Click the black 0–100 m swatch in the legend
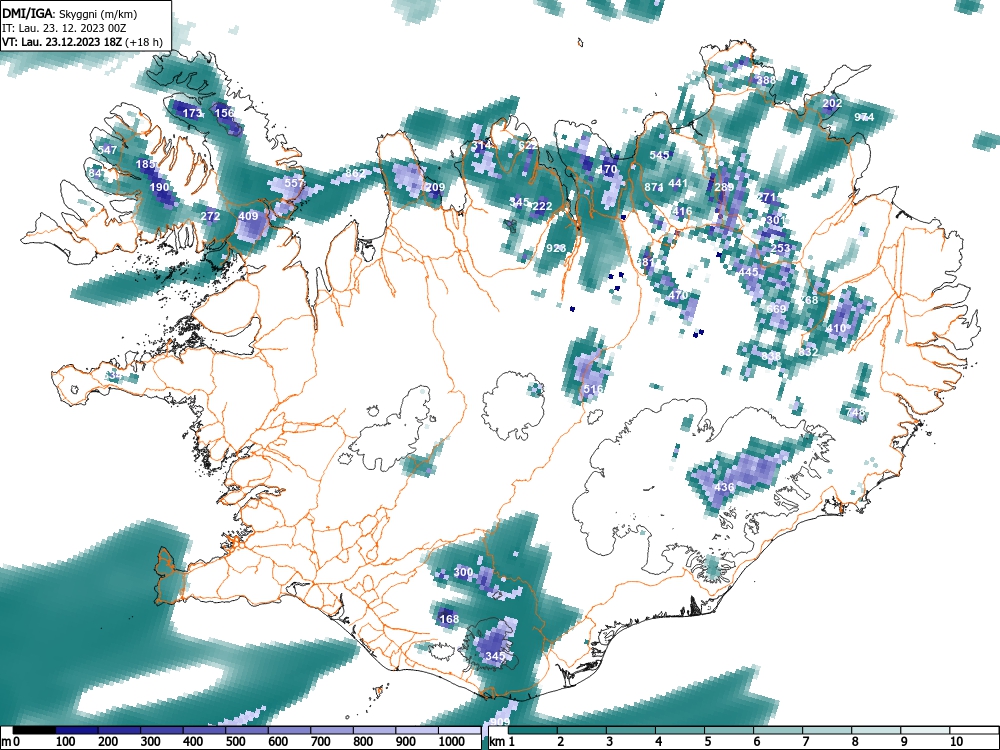The height and width of the screenshot is (750, 1000). [x=34, y=730]
